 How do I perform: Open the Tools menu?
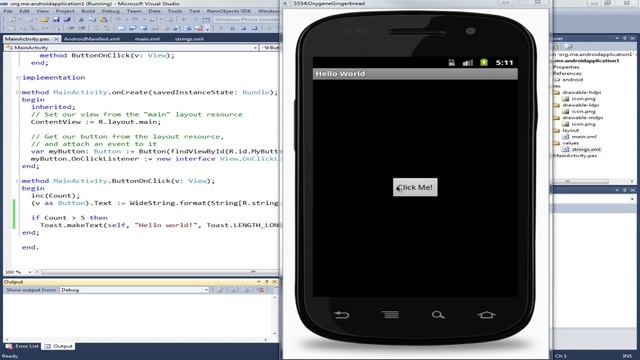[175, 11]
